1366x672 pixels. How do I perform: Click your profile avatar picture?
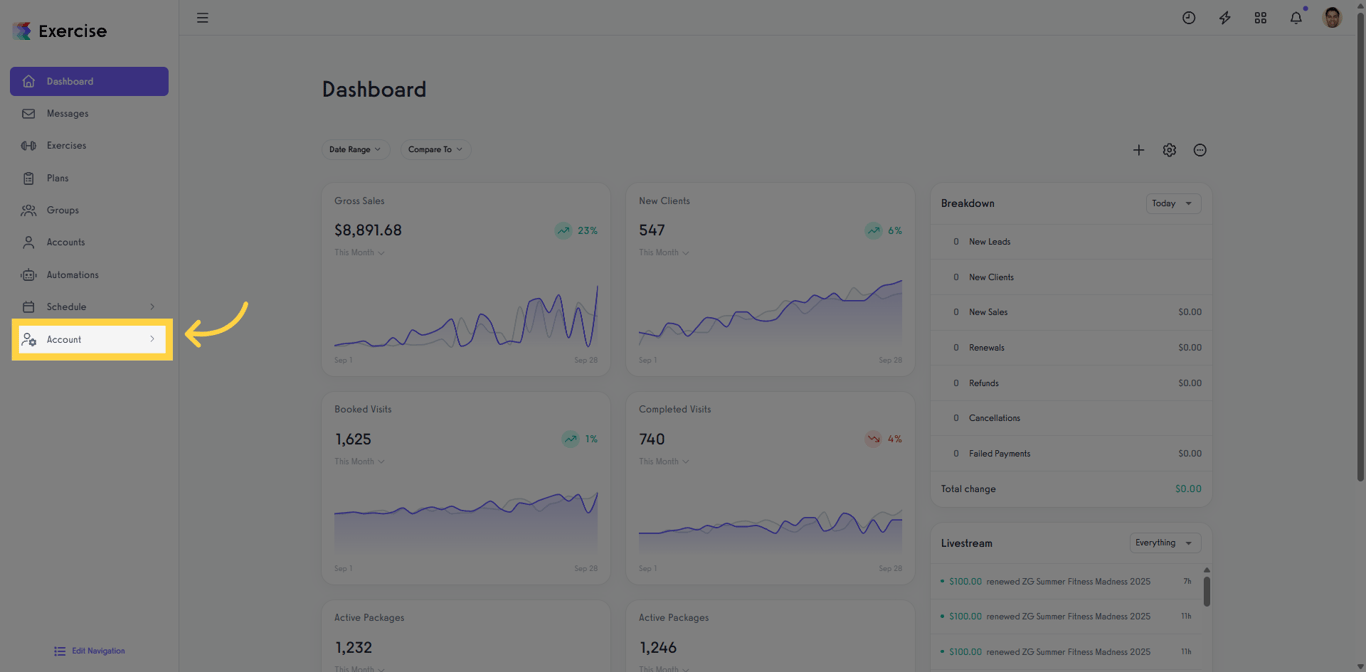point(1331,17)
